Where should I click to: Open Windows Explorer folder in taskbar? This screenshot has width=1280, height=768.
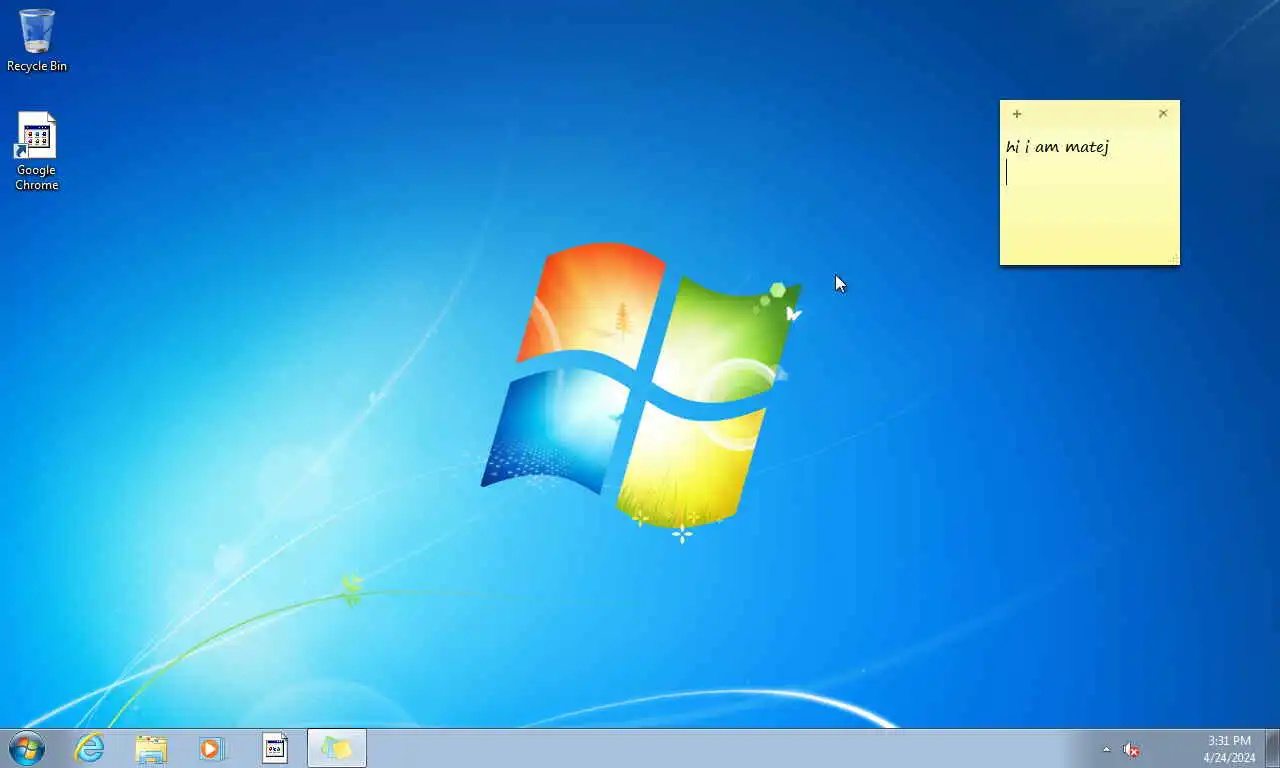tap(151, 748)
